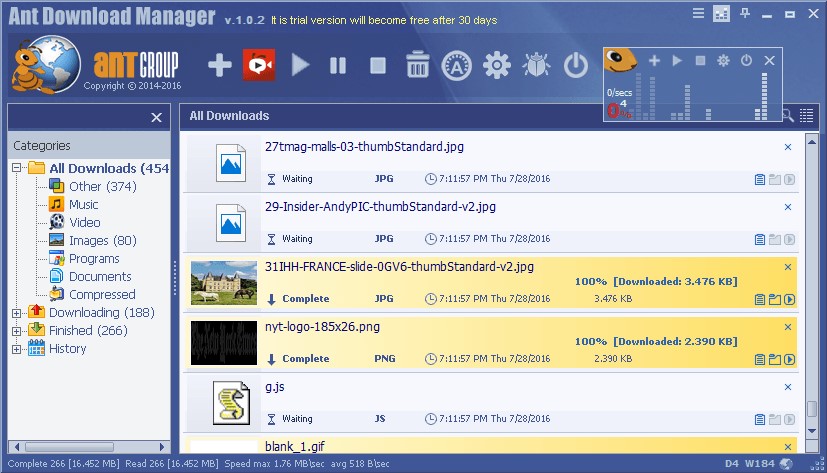Select the Documents category
Image resolution: width=827 pixels, height=473 pixels.
click(x=100, y=276)
